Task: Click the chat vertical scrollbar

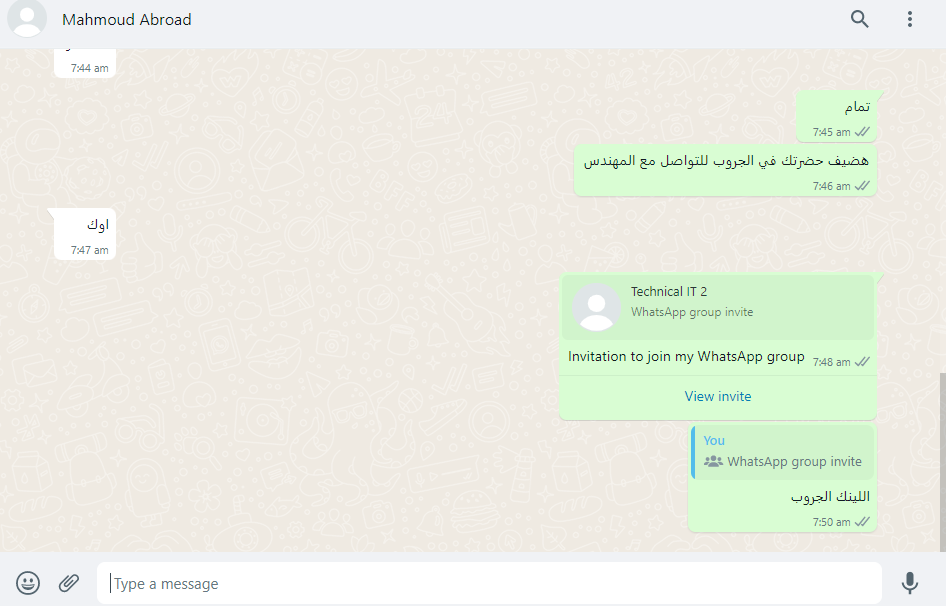Action: click(942, 462)
